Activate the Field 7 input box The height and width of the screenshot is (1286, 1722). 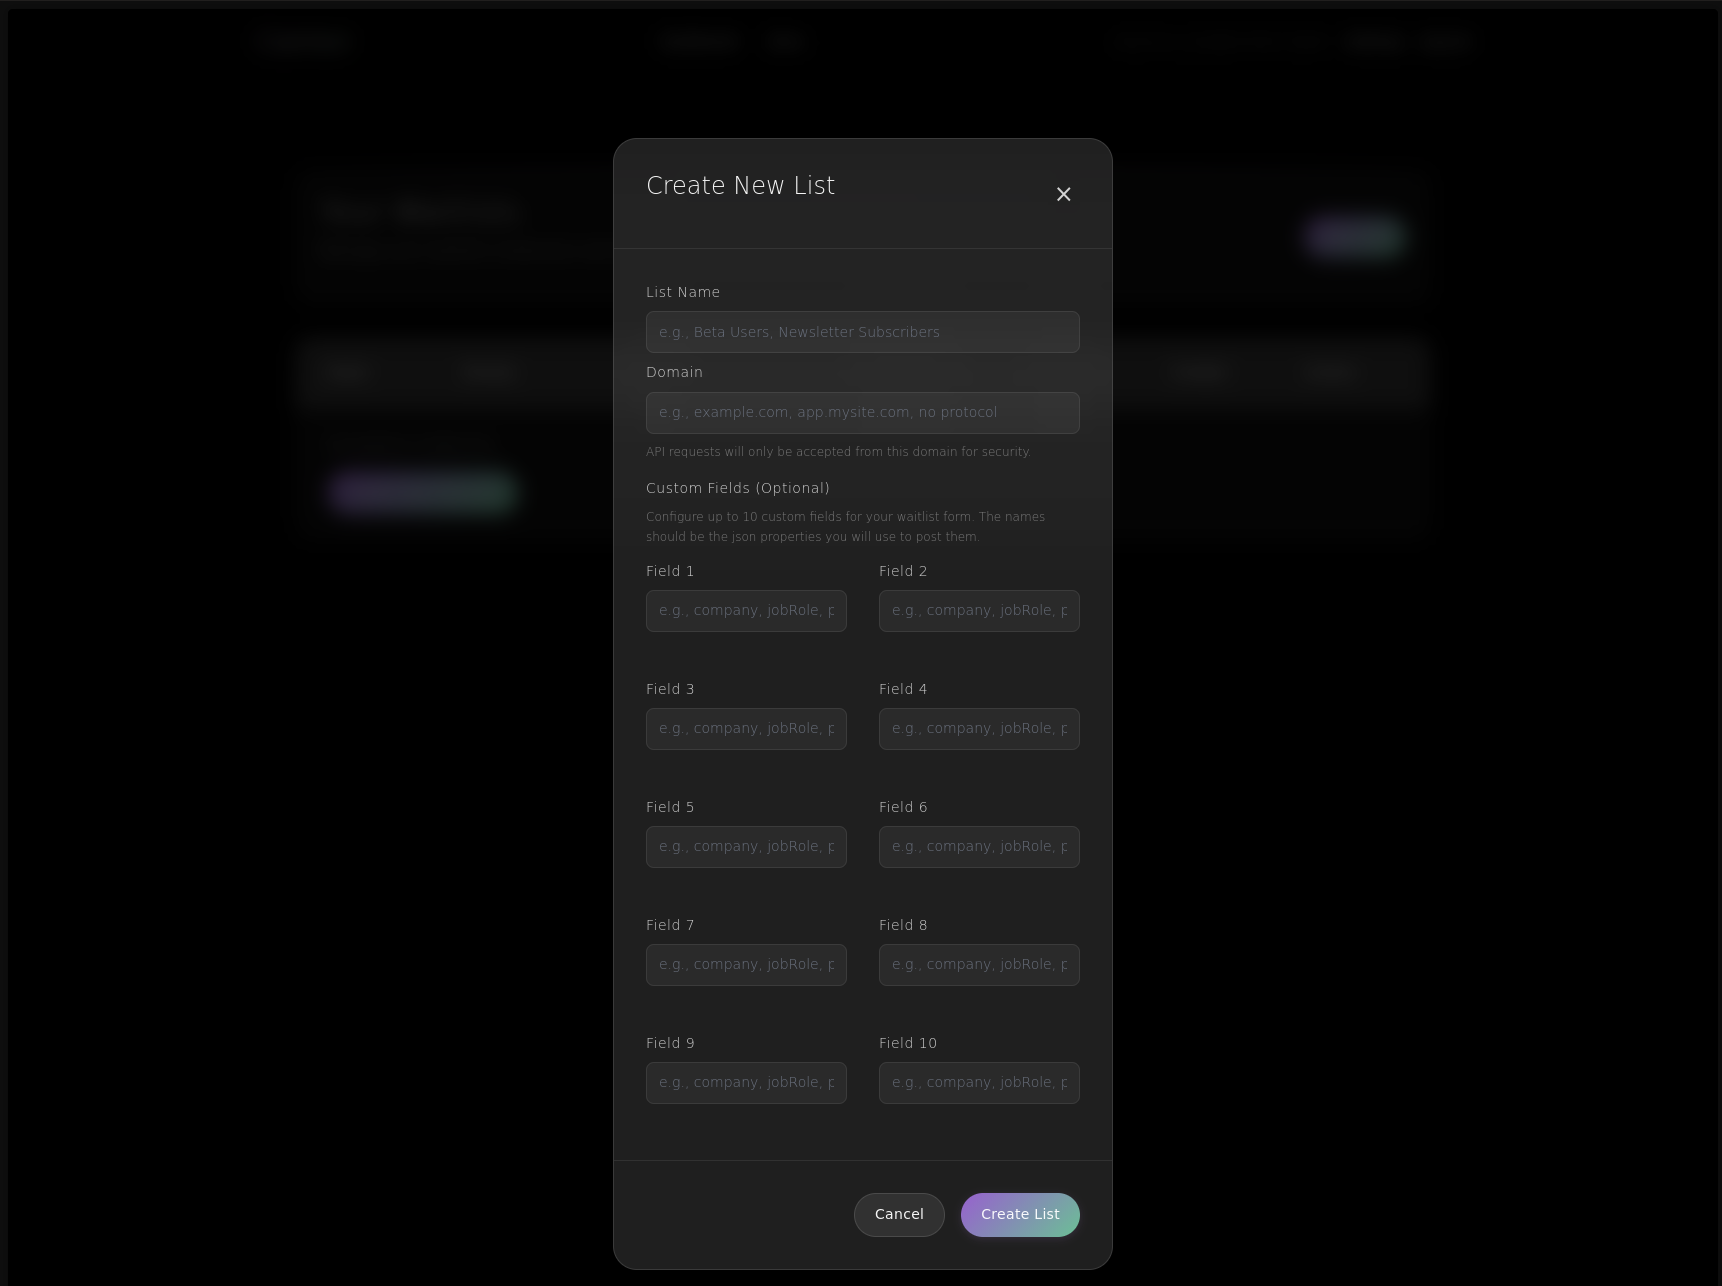point(746,965)
